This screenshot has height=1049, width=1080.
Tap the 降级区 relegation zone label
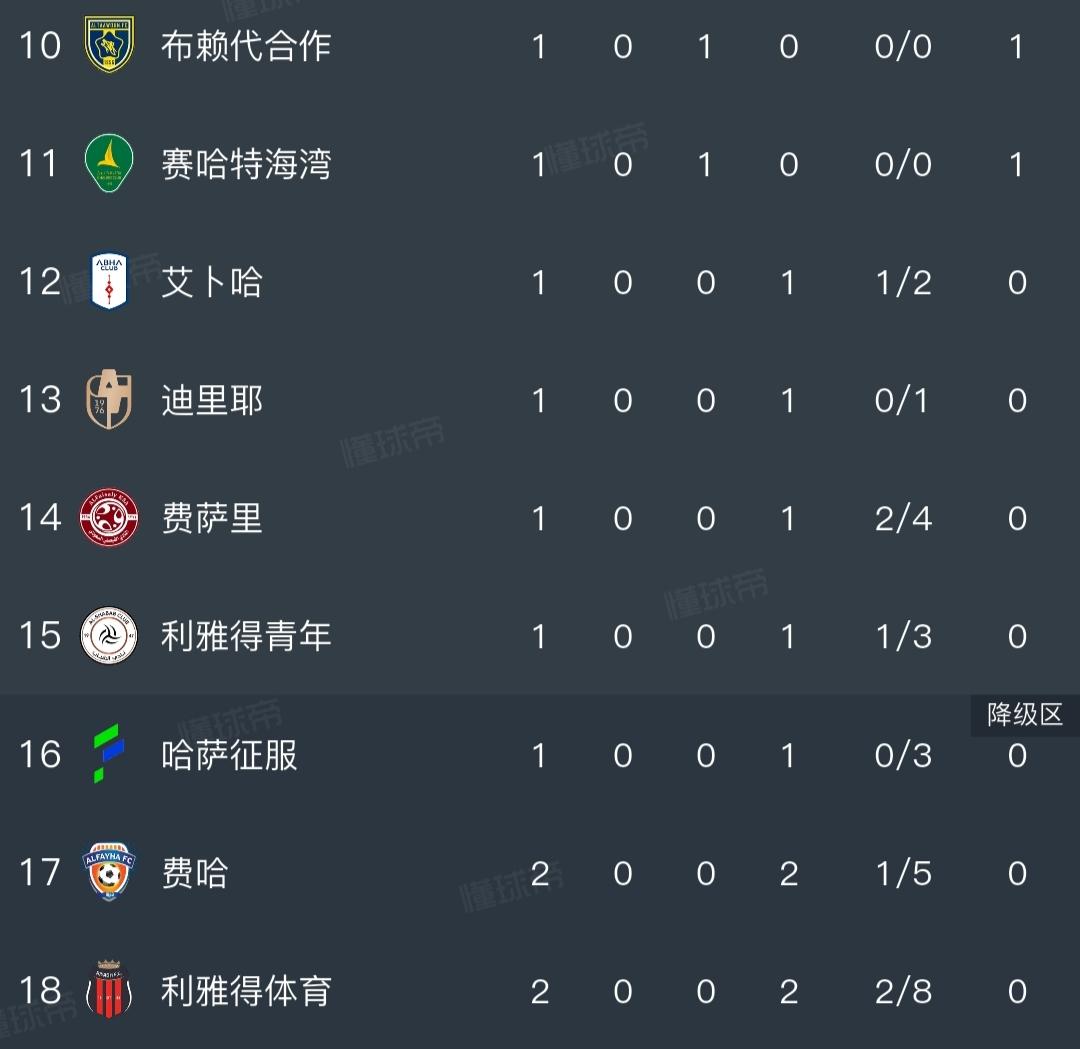[x=1024, y=715]
